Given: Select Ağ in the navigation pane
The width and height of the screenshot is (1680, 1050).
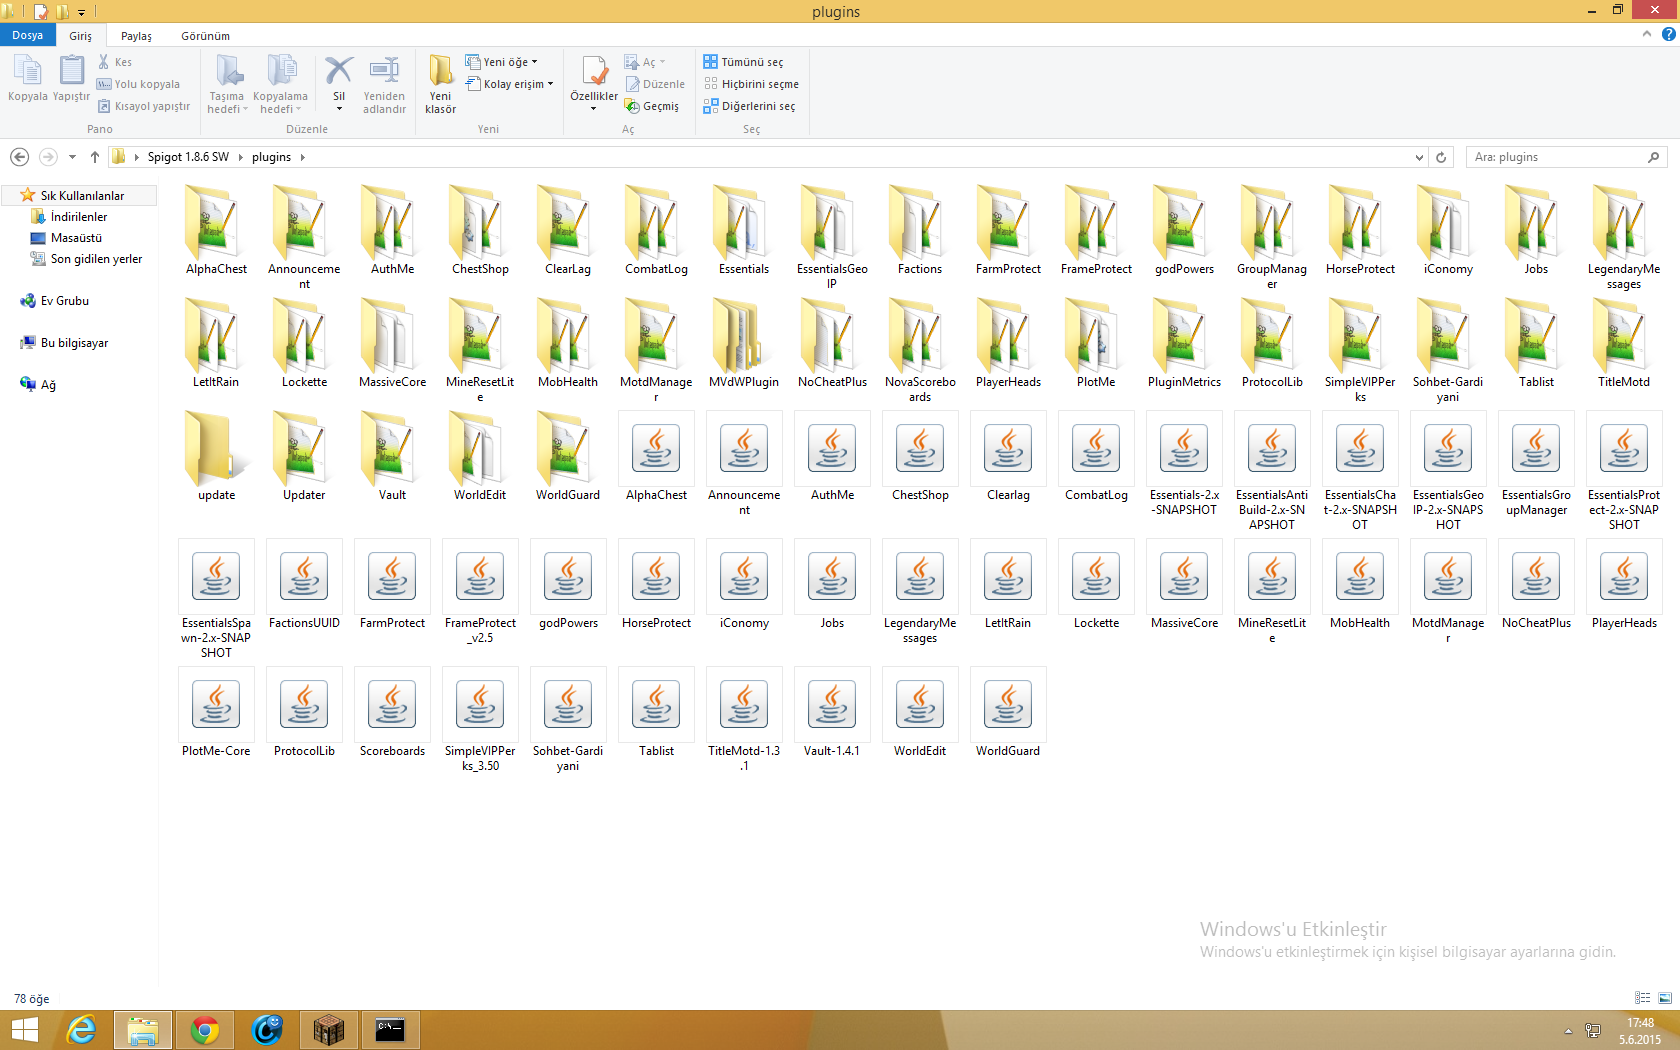Looking at the screenshot, I should coord(48,385).
